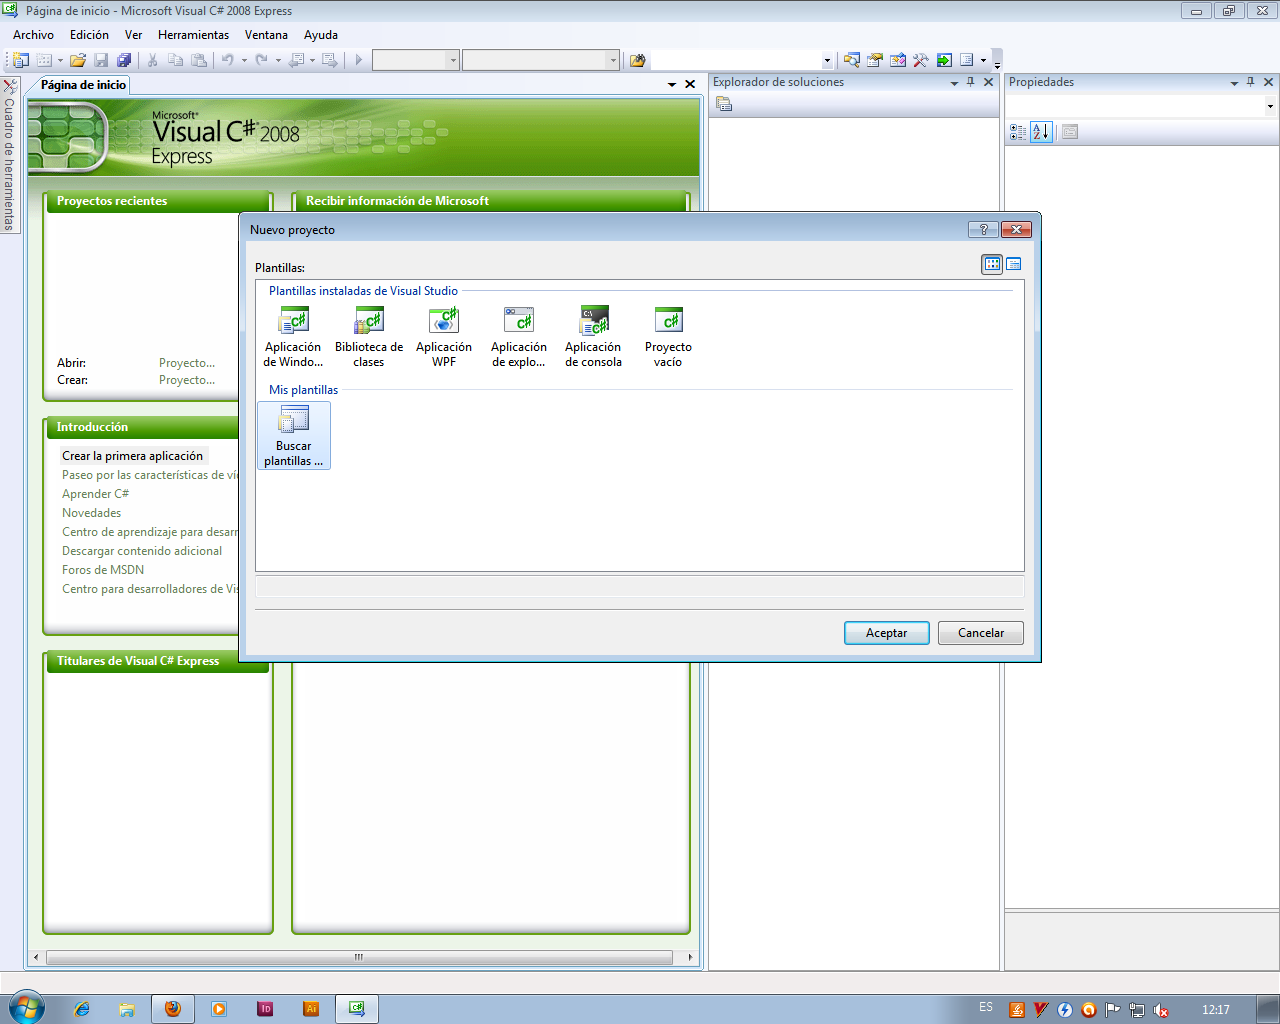Toggle auto-hide pin on Propiedades panel

tap(1250, 82)
